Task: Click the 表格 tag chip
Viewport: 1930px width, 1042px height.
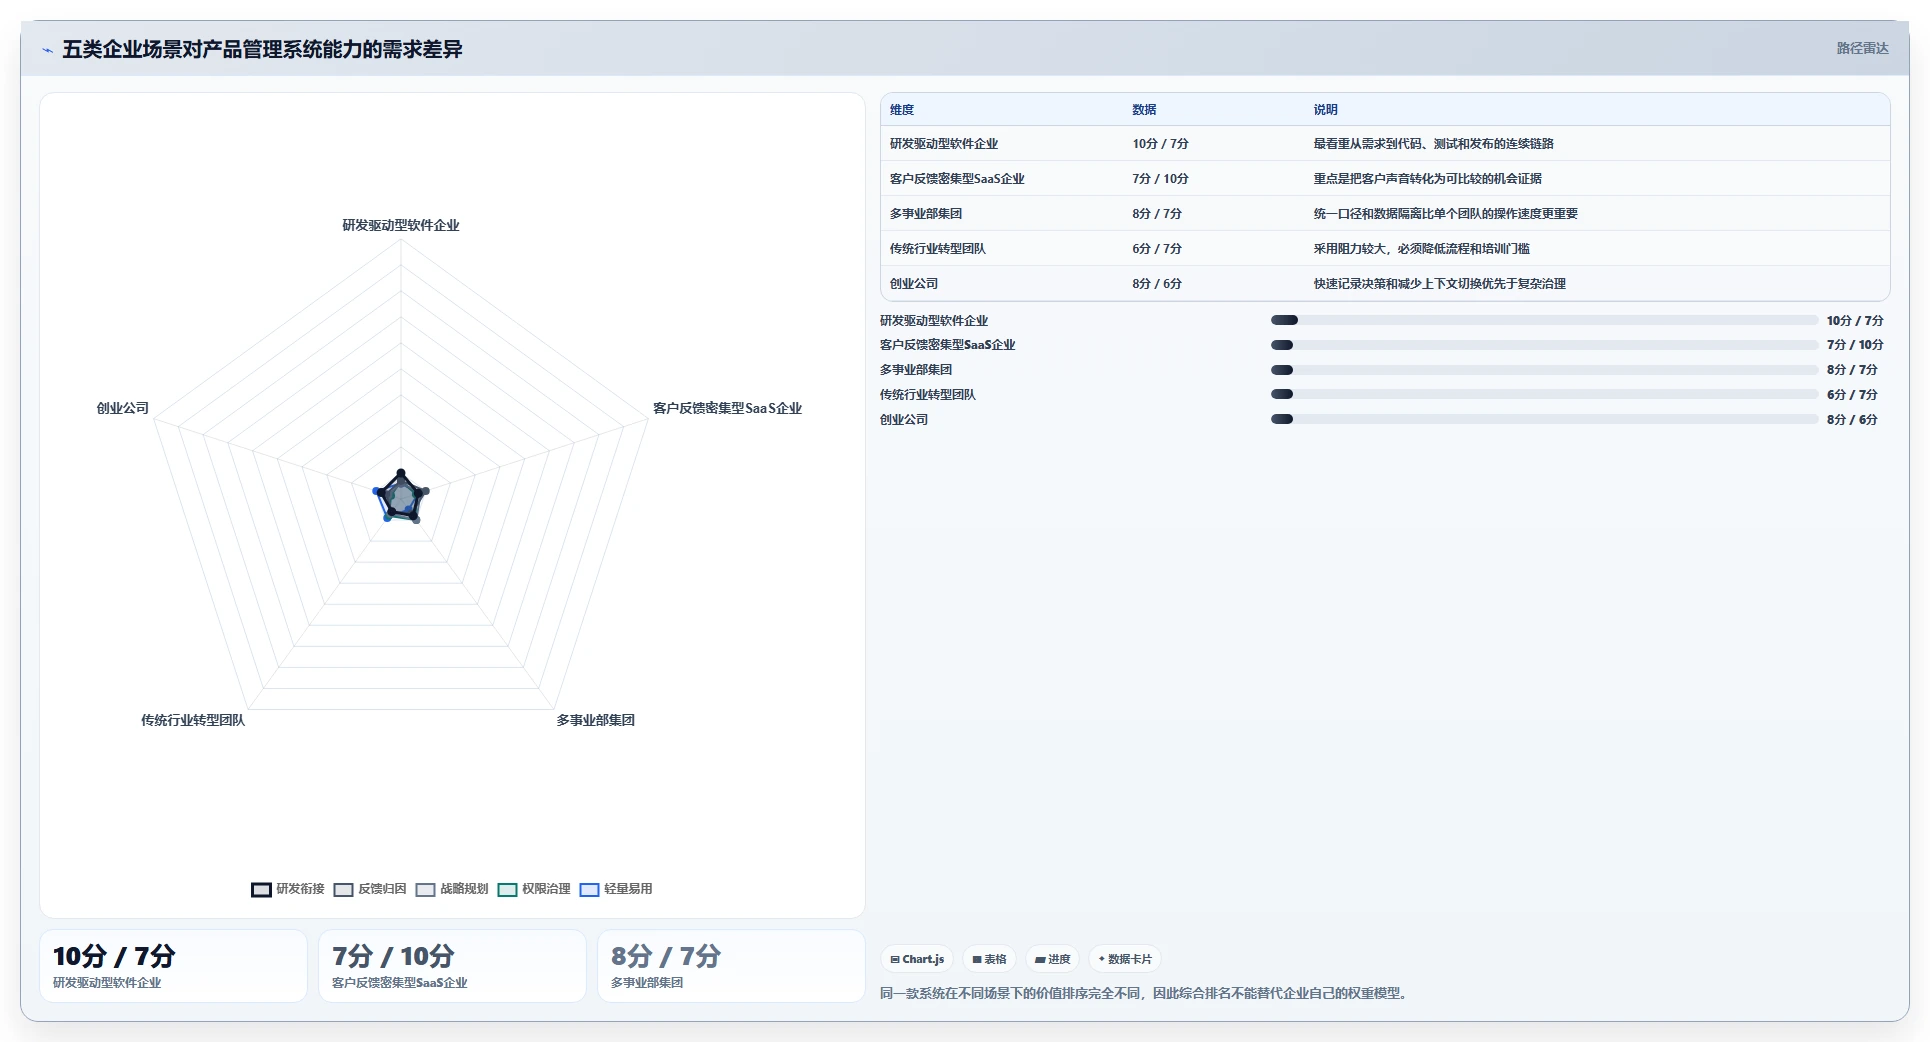Action: pyautogui.click(x=989, y=959)
